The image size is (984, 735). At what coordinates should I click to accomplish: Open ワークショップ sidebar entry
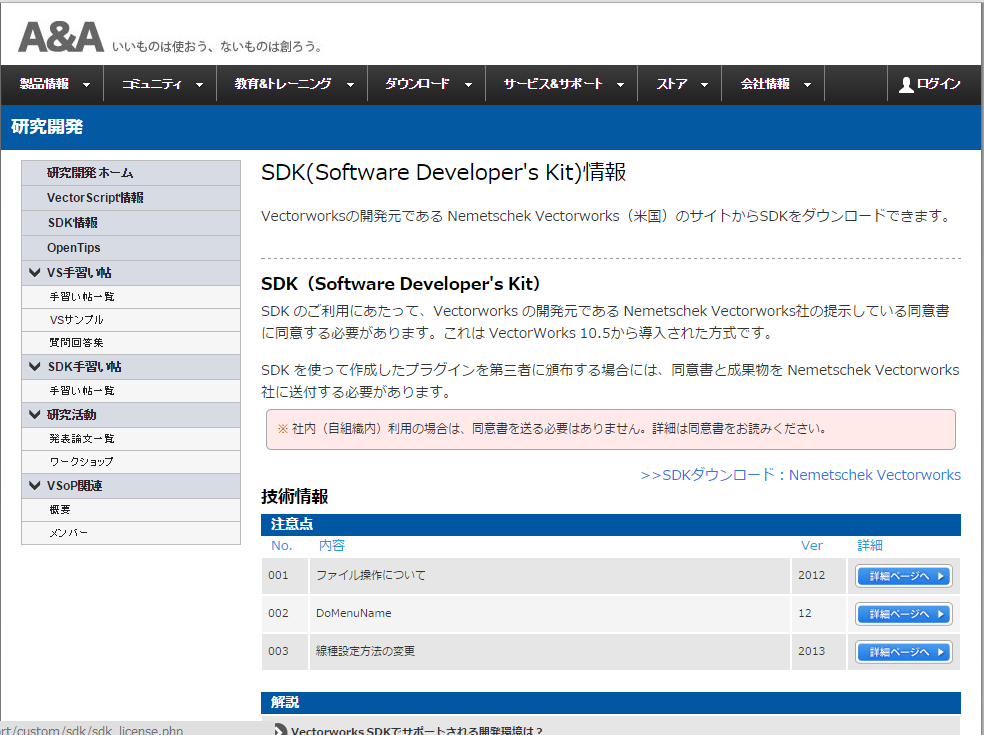[131, 462]
